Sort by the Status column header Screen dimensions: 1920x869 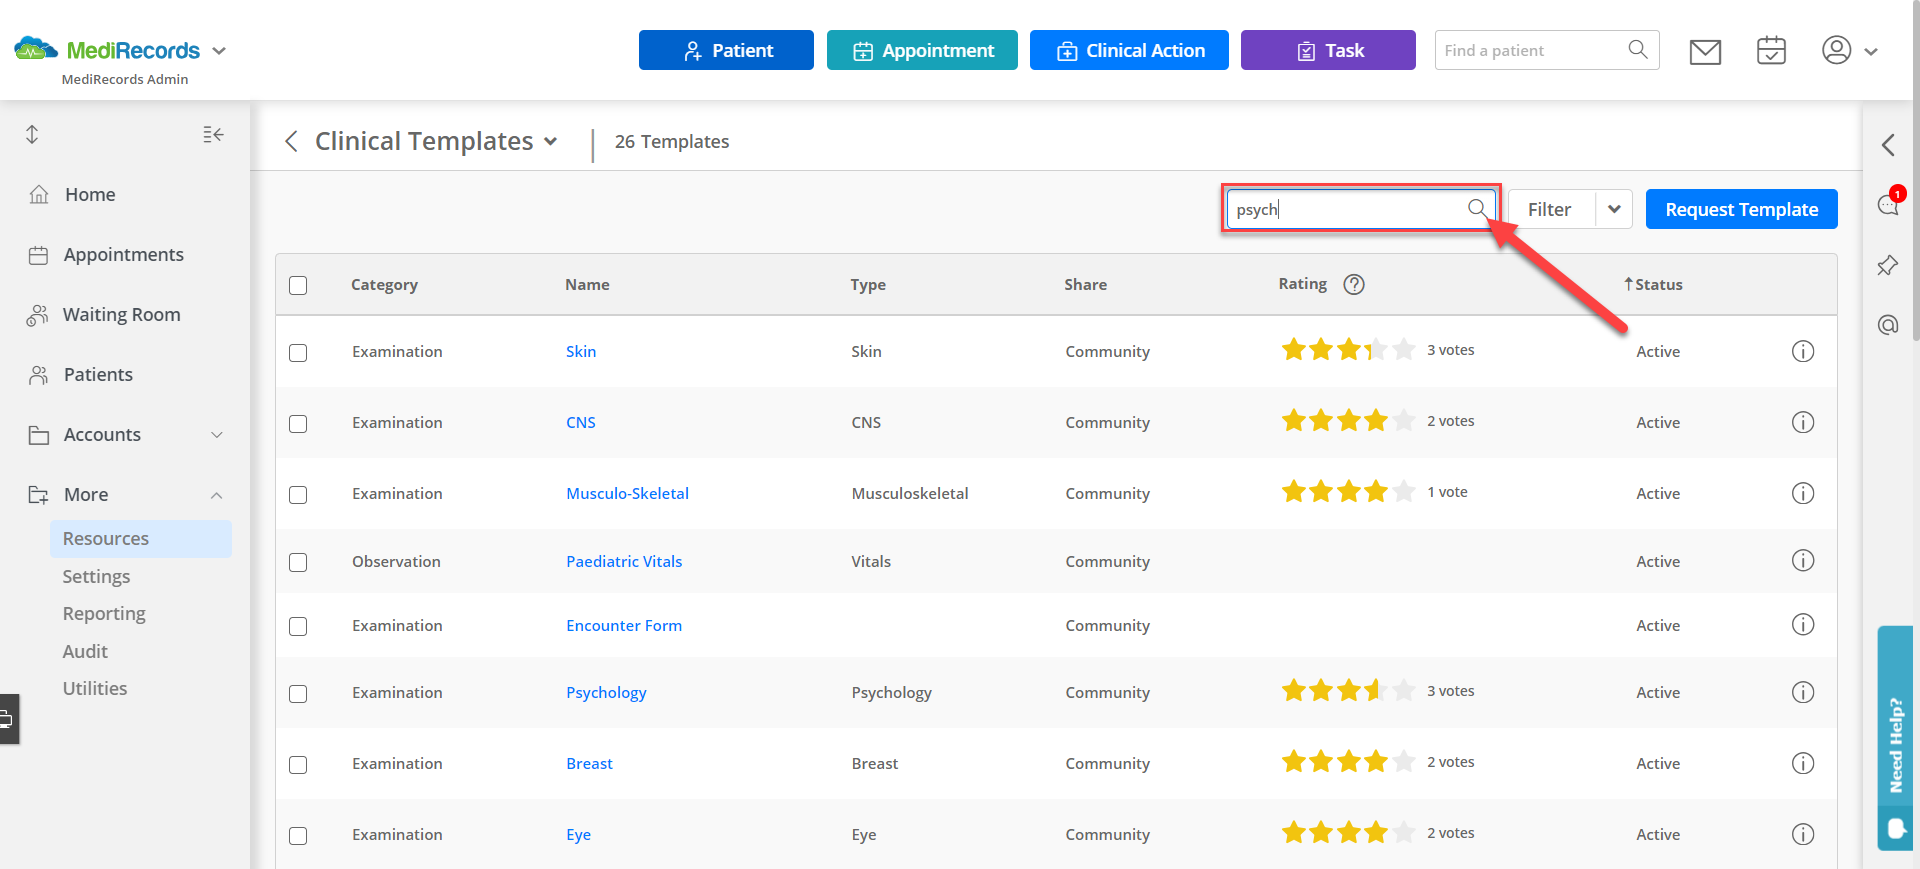click(1653, 284)
